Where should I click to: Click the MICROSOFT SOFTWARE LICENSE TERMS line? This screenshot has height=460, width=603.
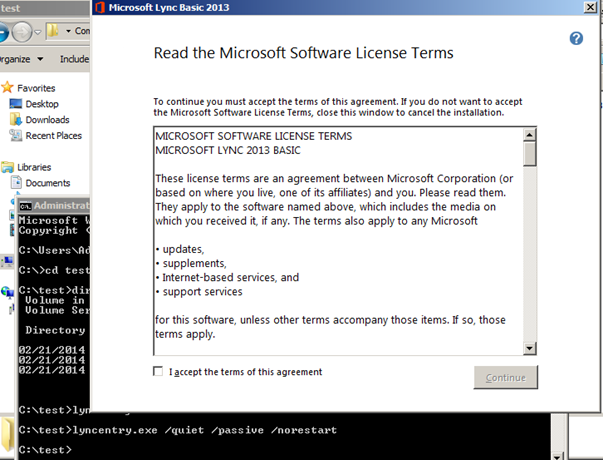coord(253,136)
